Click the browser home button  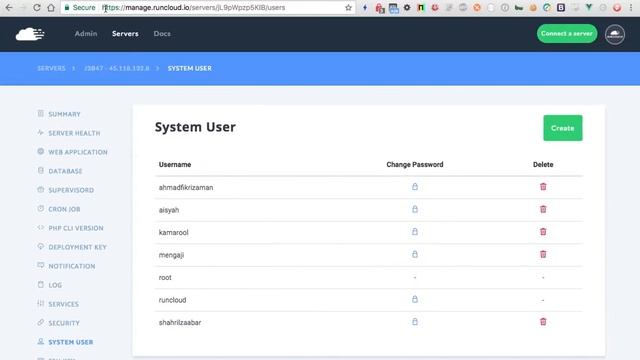coord(51,7)
